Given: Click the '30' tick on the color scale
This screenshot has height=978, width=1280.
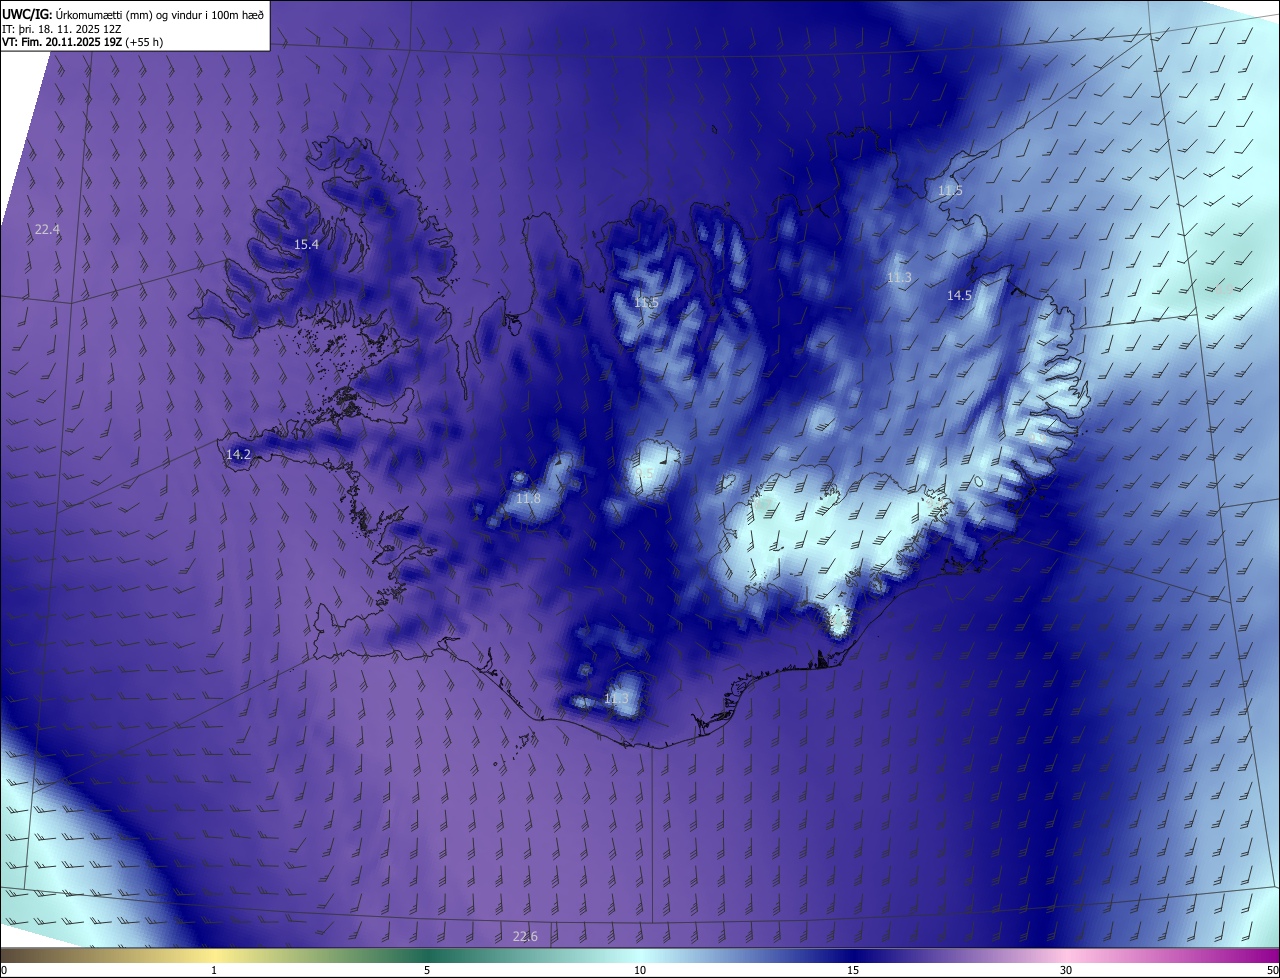Looking at the screenshot, I should click(x=1066, y=970).
